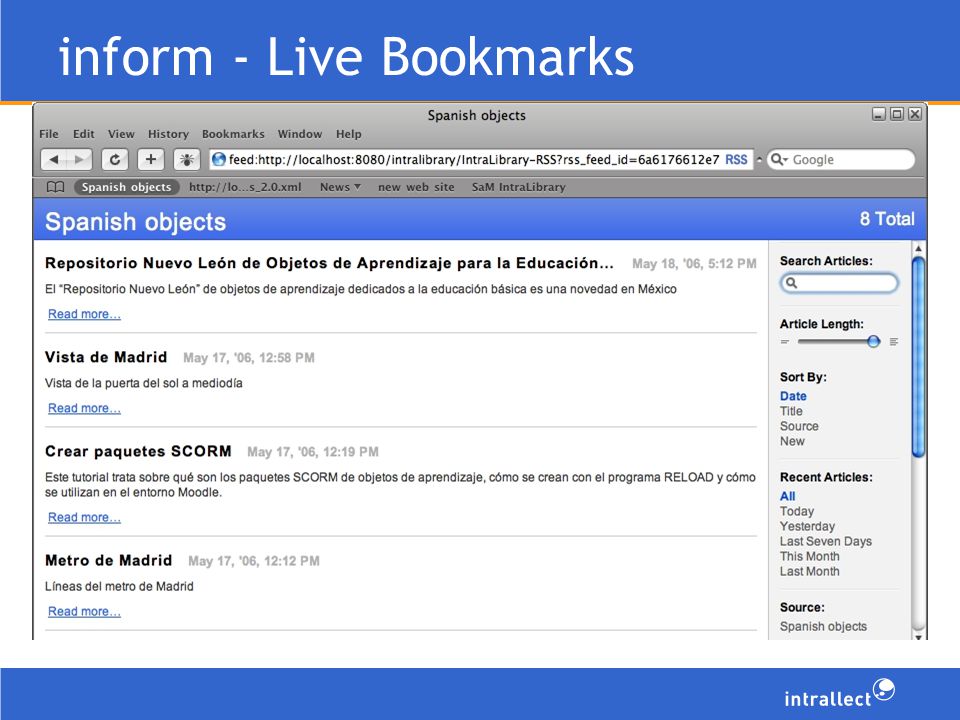Viewport: 960px width, 720px height.
Task: Open the Bookmarks menu
Action: click(233, 134)
